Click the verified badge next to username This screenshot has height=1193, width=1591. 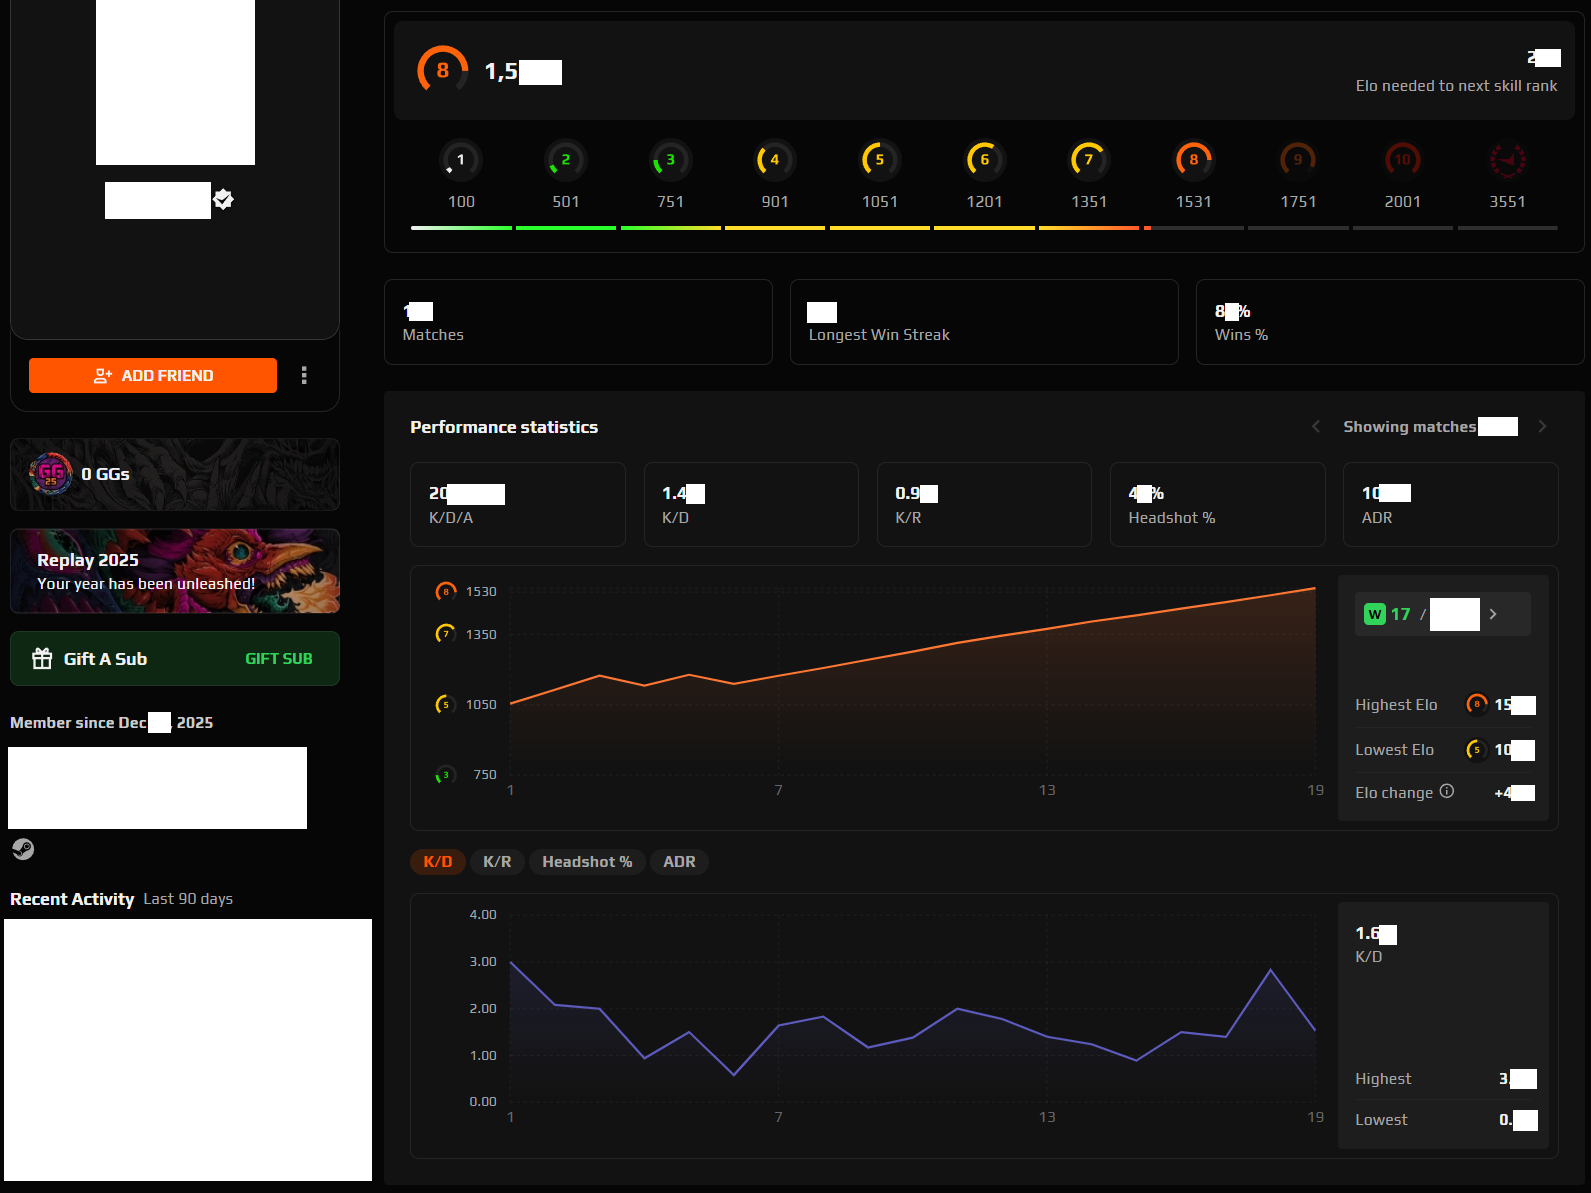coord(224,199)
